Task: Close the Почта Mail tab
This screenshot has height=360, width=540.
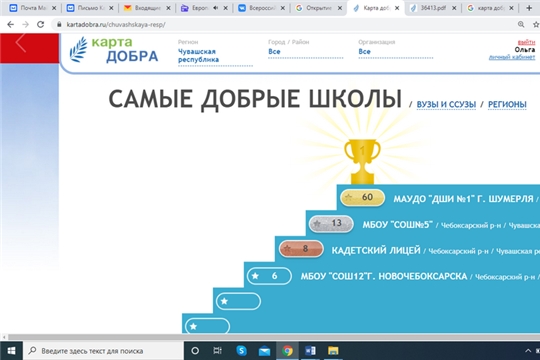Action: point(54,8)
